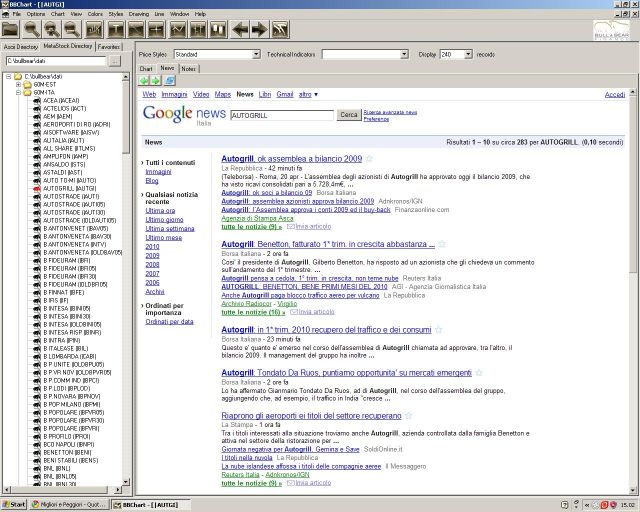The image size is (640, 512).
Task: Star the 'Riaprono gli aeroporti' article
Action: [409, 416]
